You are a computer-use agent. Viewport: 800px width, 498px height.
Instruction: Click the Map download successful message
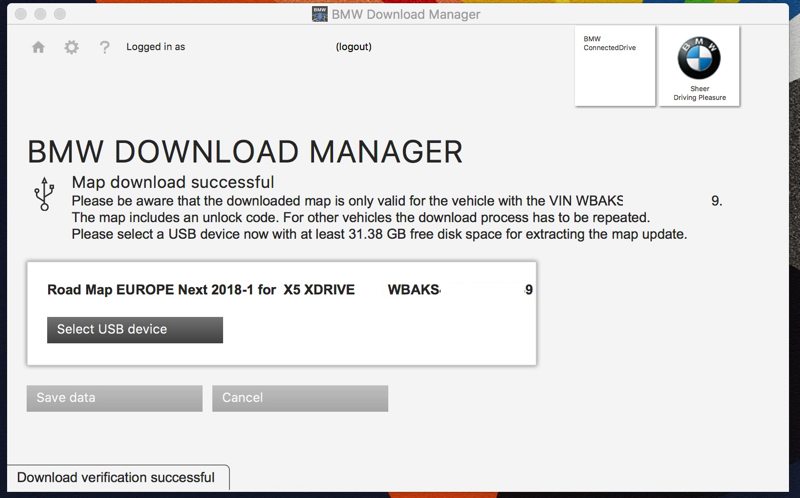pyautogui.click(x=173, y=182)
